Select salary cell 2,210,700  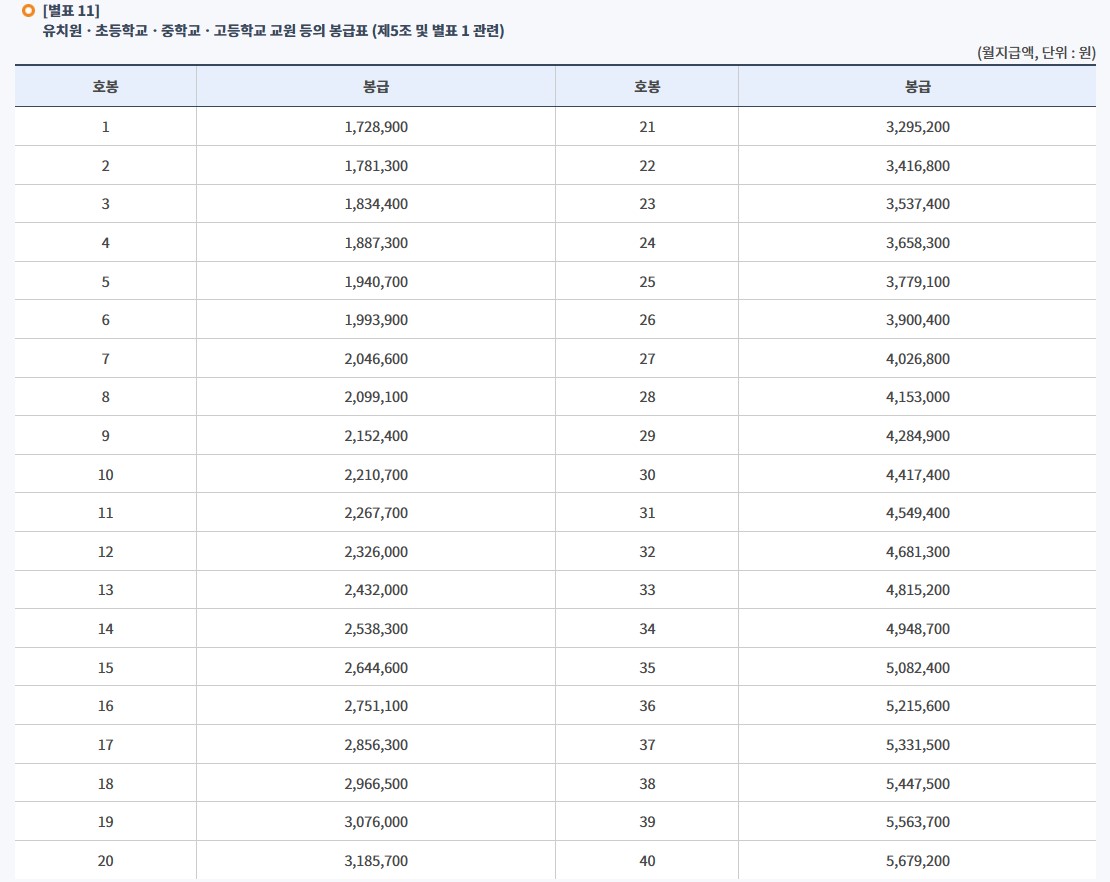tap(376, 475)
